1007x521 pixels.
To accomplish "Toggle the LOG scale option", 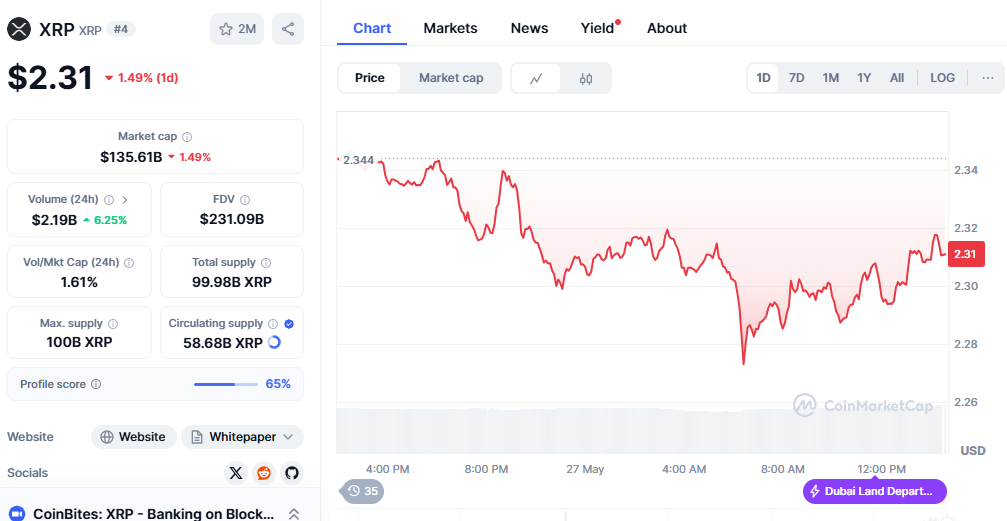I will (x=942, y=78).
